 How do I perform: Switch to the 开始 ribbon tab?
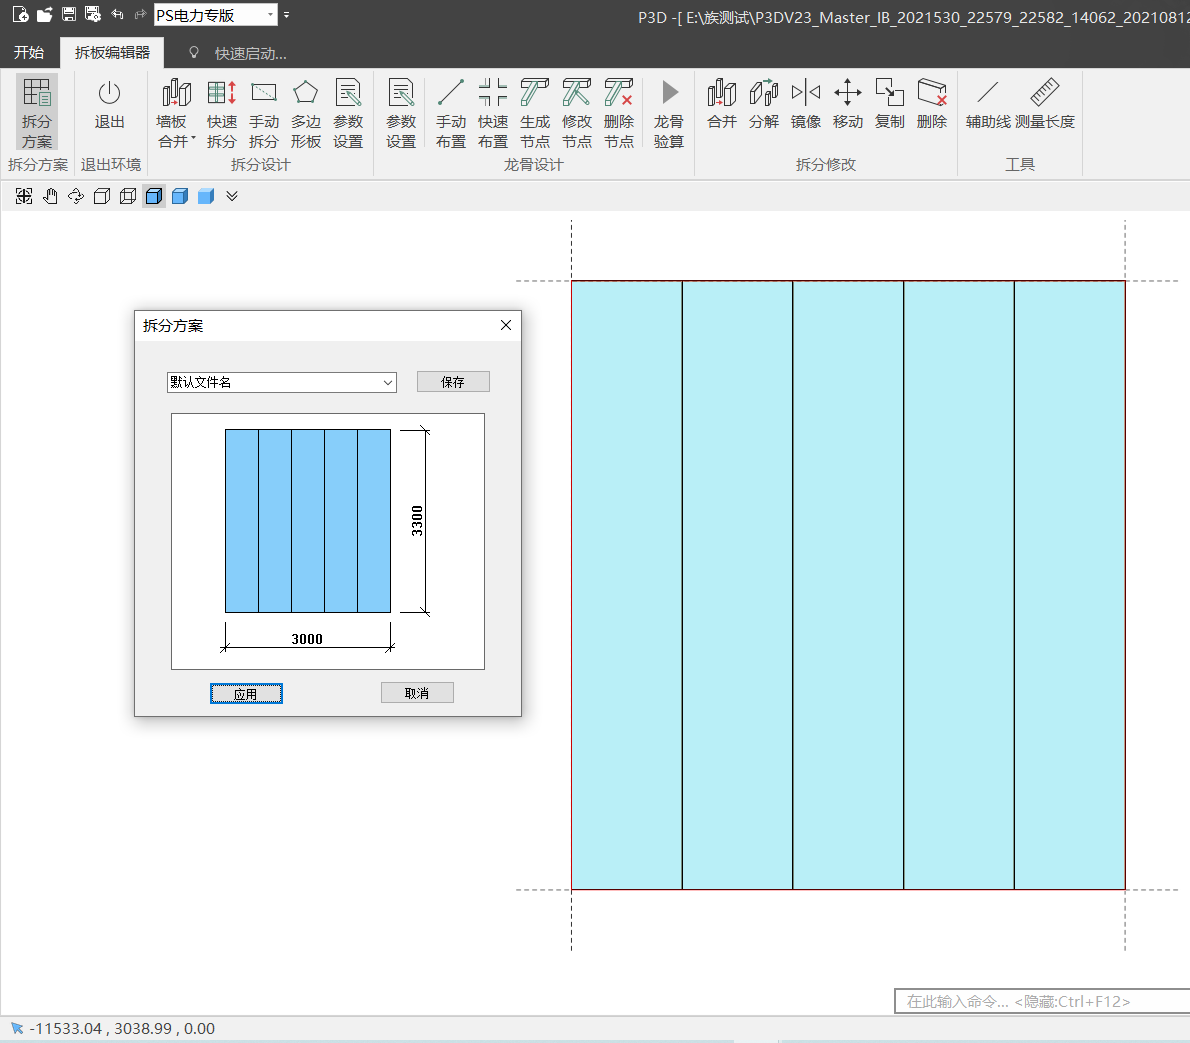[29, 53]
